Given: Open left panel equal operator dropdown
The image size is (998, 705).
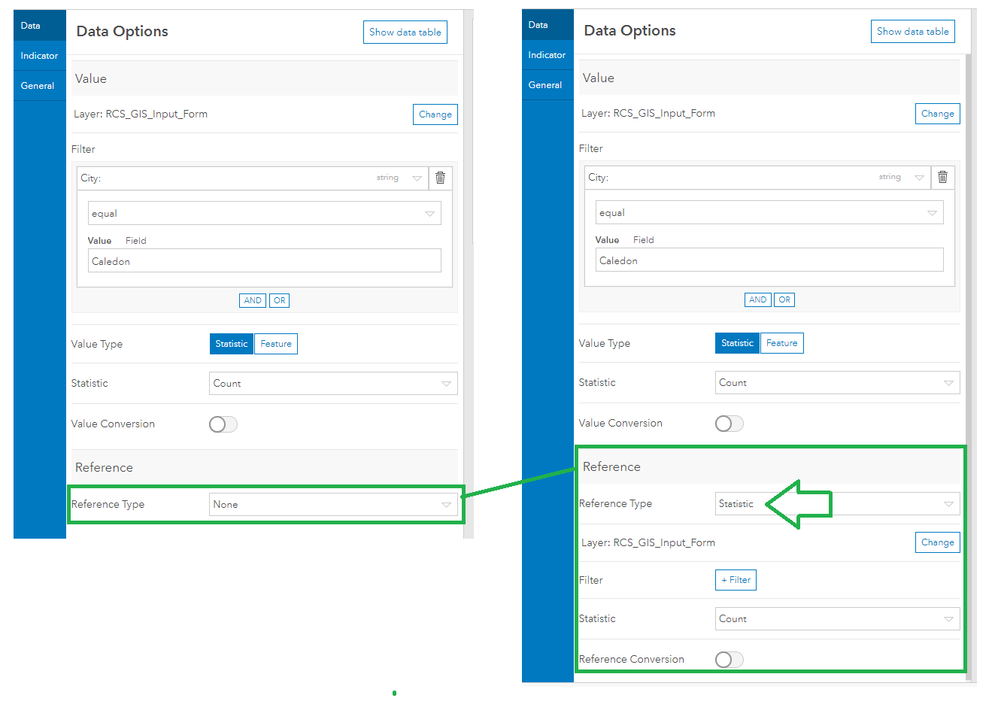Looking at the screenshot, I should [264, 214].
